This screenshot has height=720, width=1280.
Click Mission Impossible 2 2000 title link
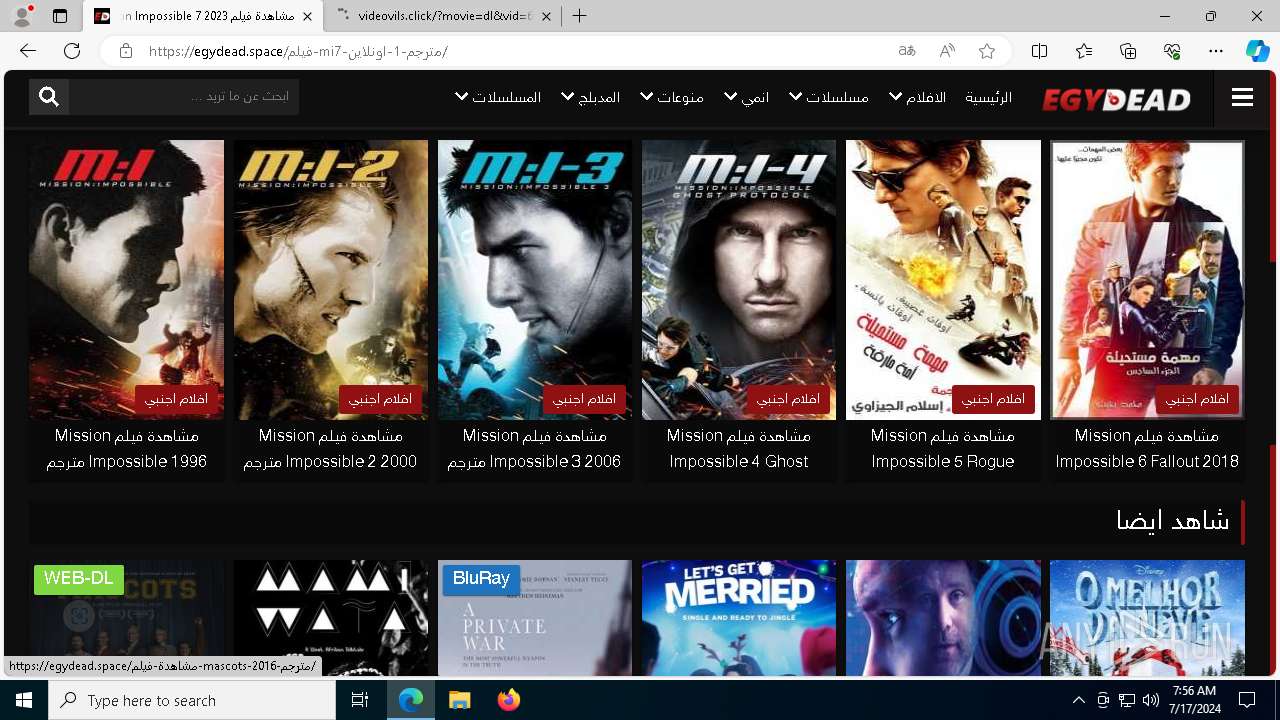[331, 449]
